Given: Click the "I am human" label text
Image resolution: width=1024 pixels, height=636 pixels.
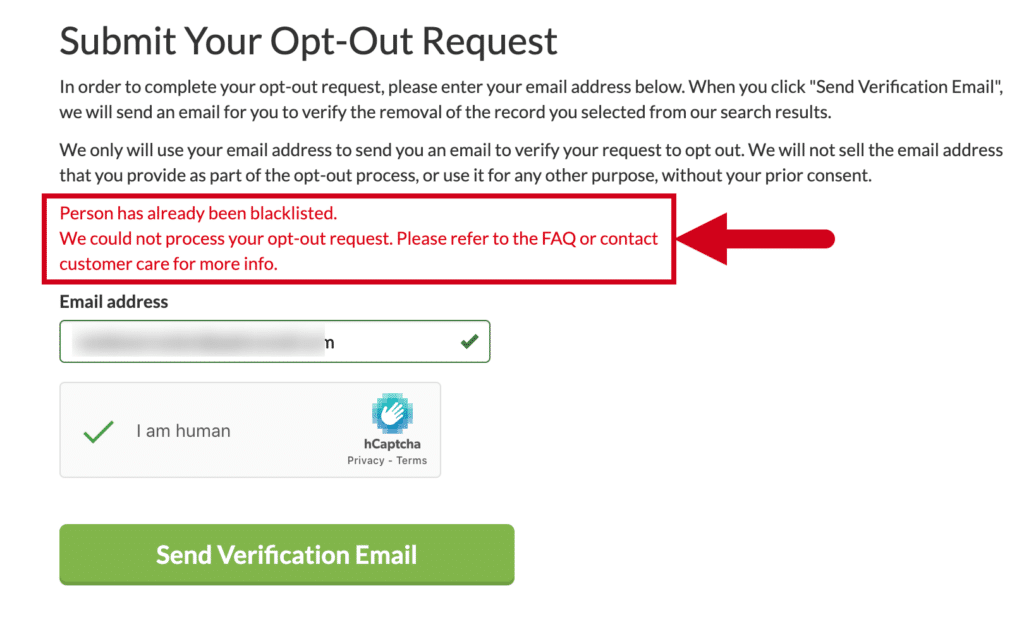Looking at the screenshot, I should [x=184, y=431].
